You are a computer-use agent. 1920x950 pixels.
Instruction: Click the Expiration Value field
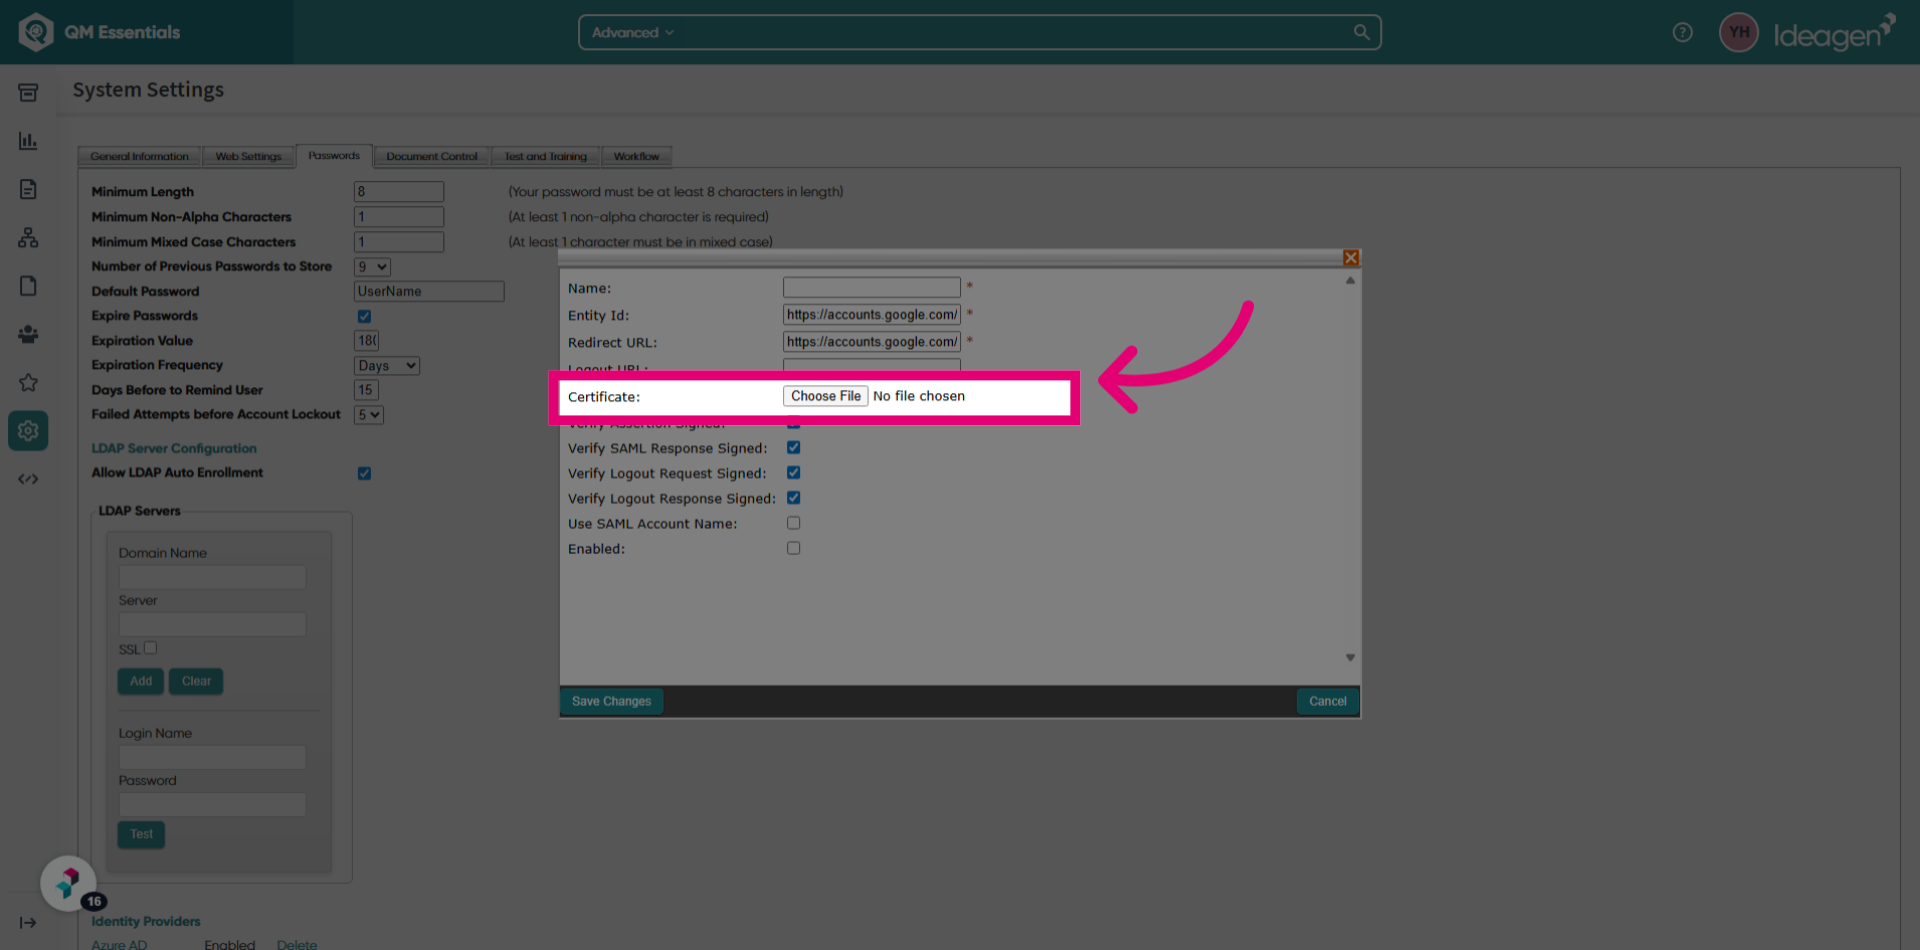(x=366, y=341)
